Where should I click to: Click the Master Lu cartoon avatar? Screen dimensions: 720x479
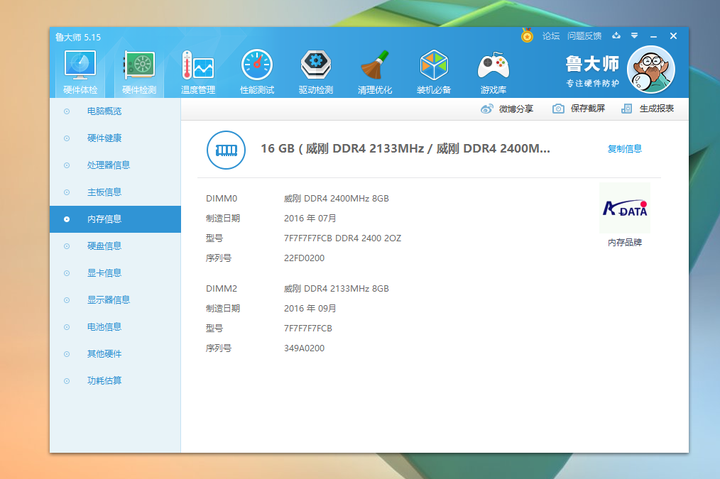[x=651, y=69]
